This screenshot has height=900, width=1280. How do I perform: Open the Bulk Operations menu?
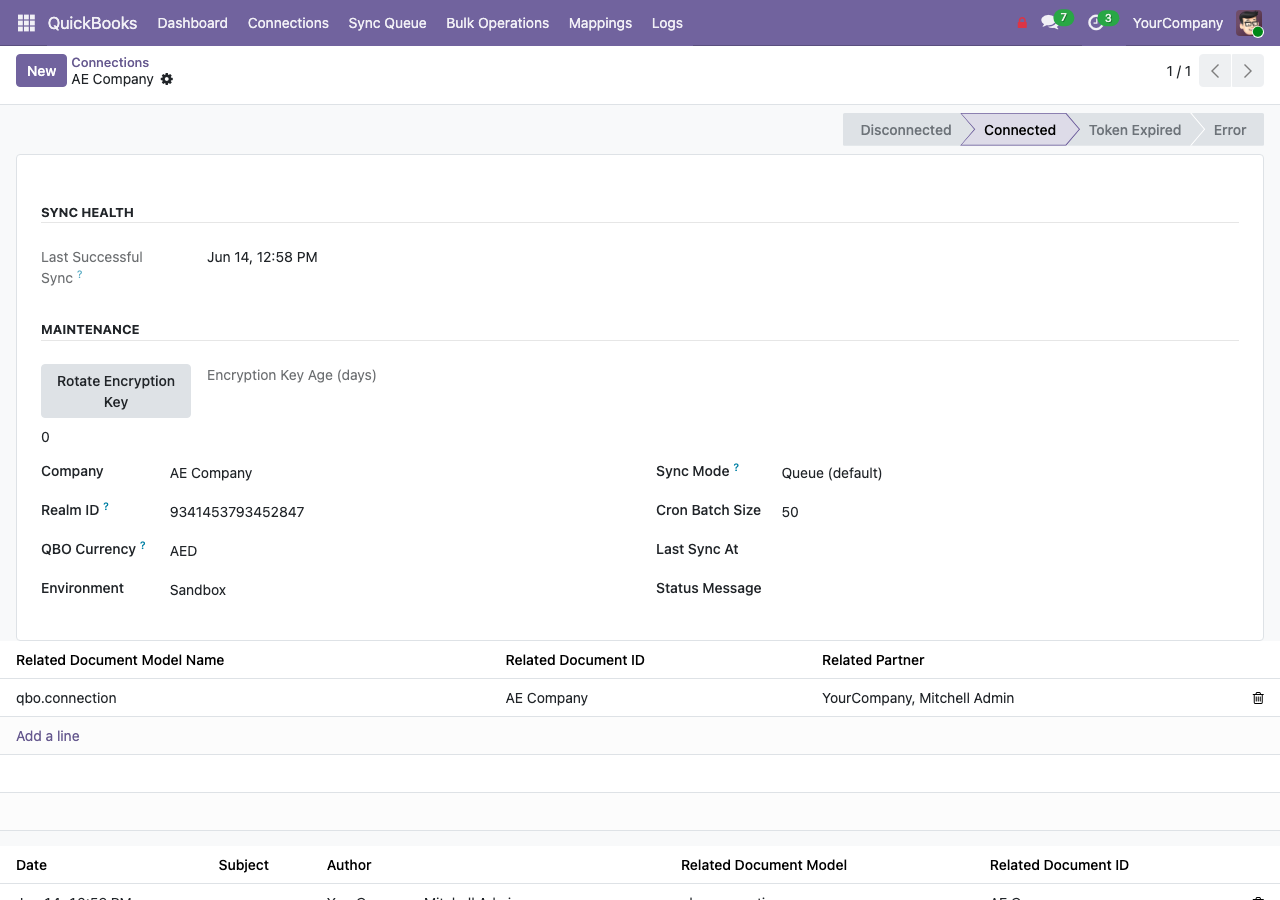pos(497,23)
